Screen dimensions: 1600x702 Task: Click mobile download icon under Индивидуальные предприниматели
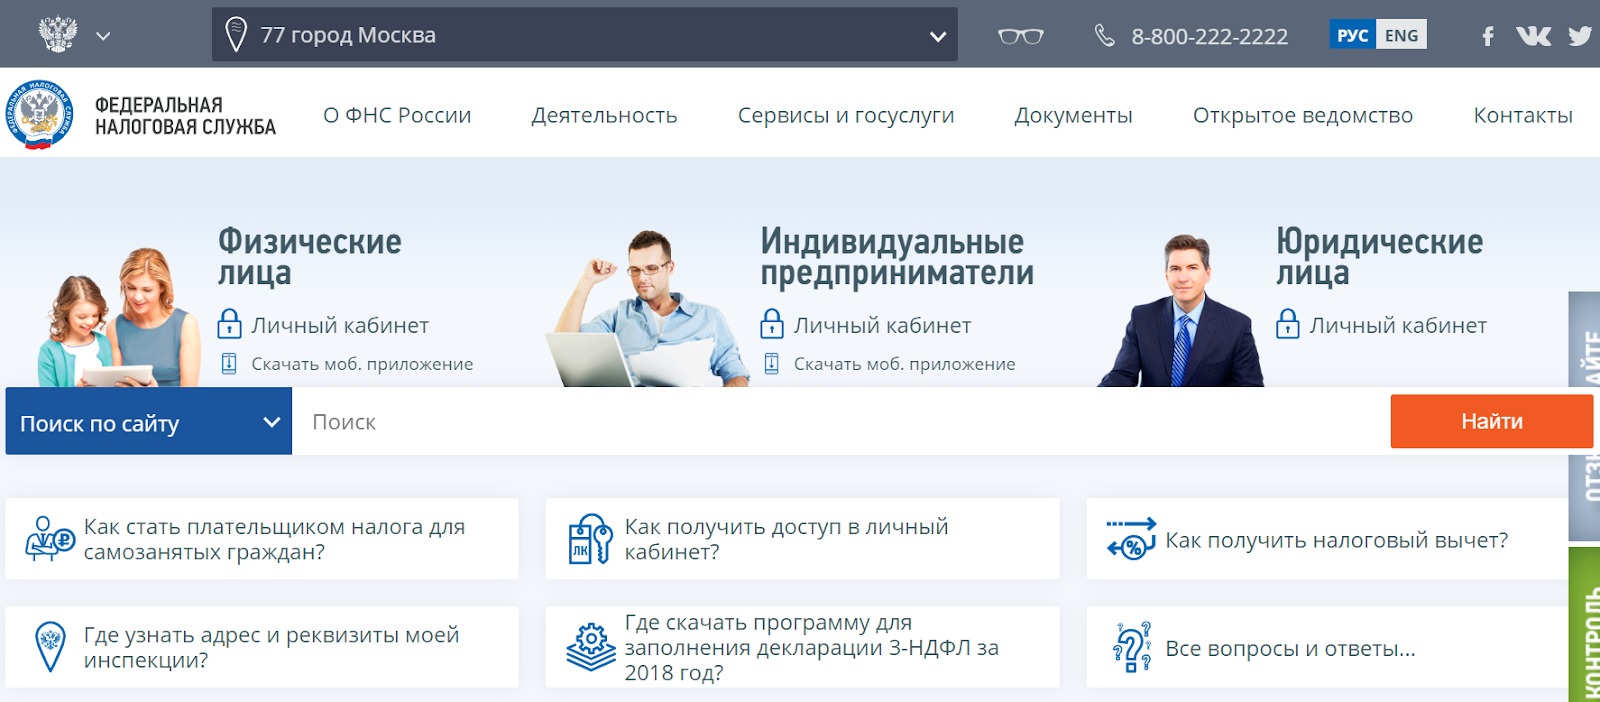[x=771, y=363]
